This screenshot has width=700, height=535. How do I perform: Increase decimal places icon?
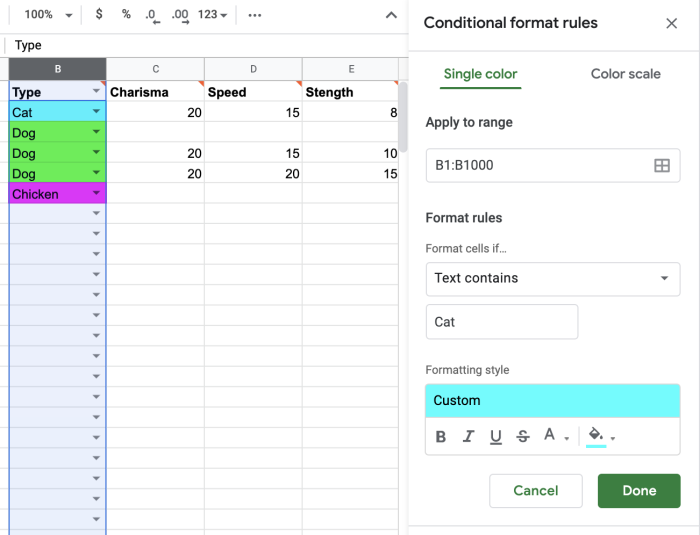pos(180,15)
